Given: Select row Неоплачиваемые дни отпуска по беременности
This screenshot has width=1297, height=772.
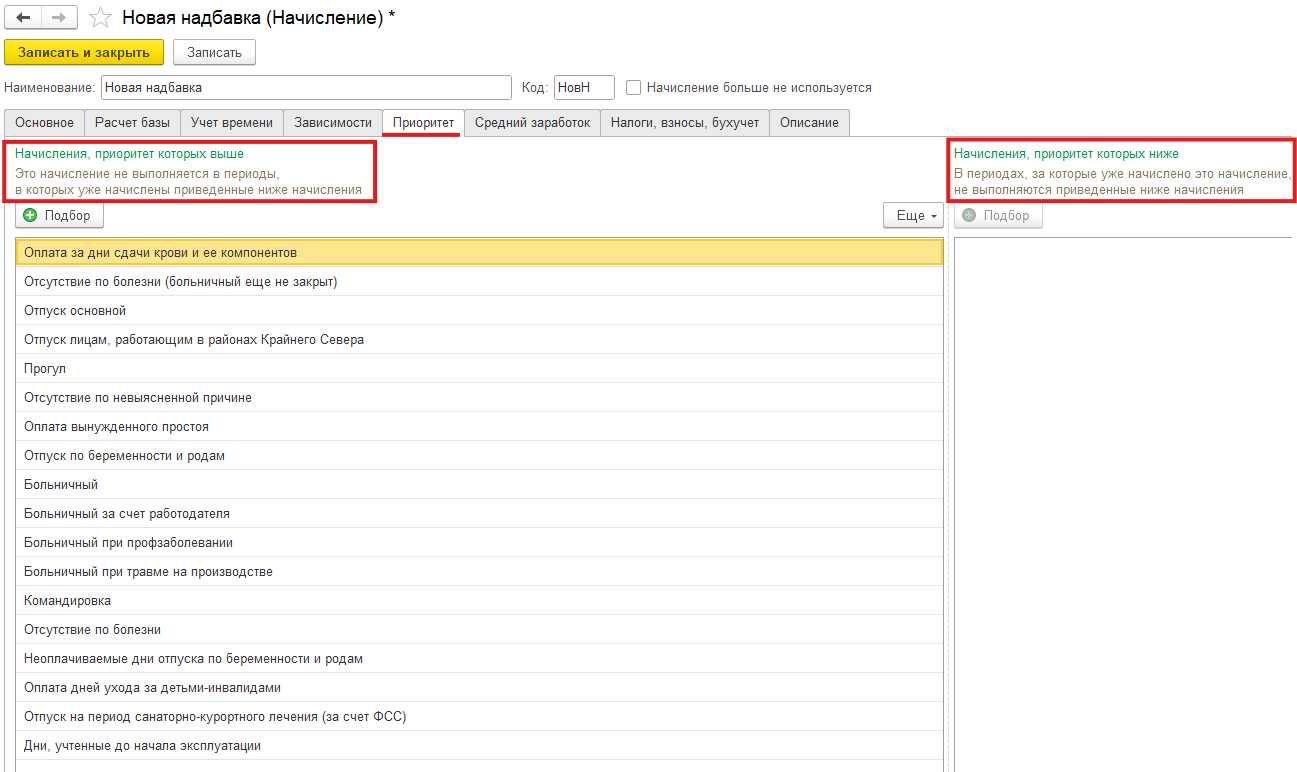Looking at the screenshot, I should pyautogui.click(x=479, y=658).
